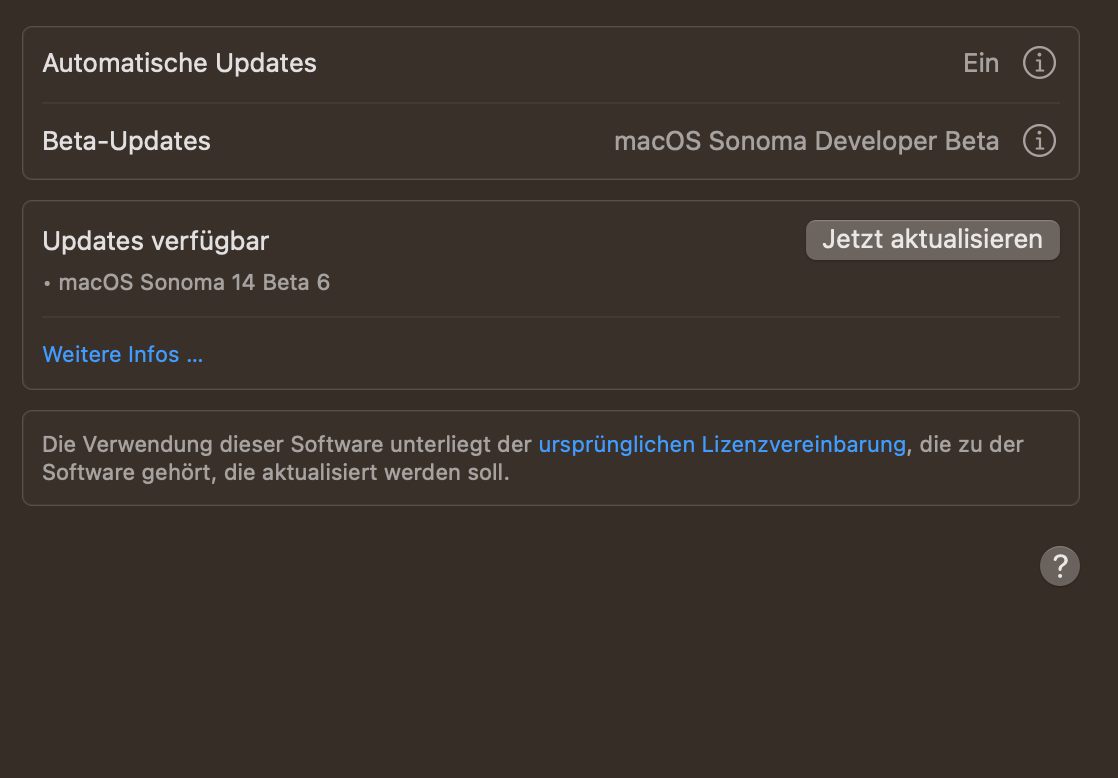Open the ursprünglichen Lizenzvereinbarung link

coord(722,444)
